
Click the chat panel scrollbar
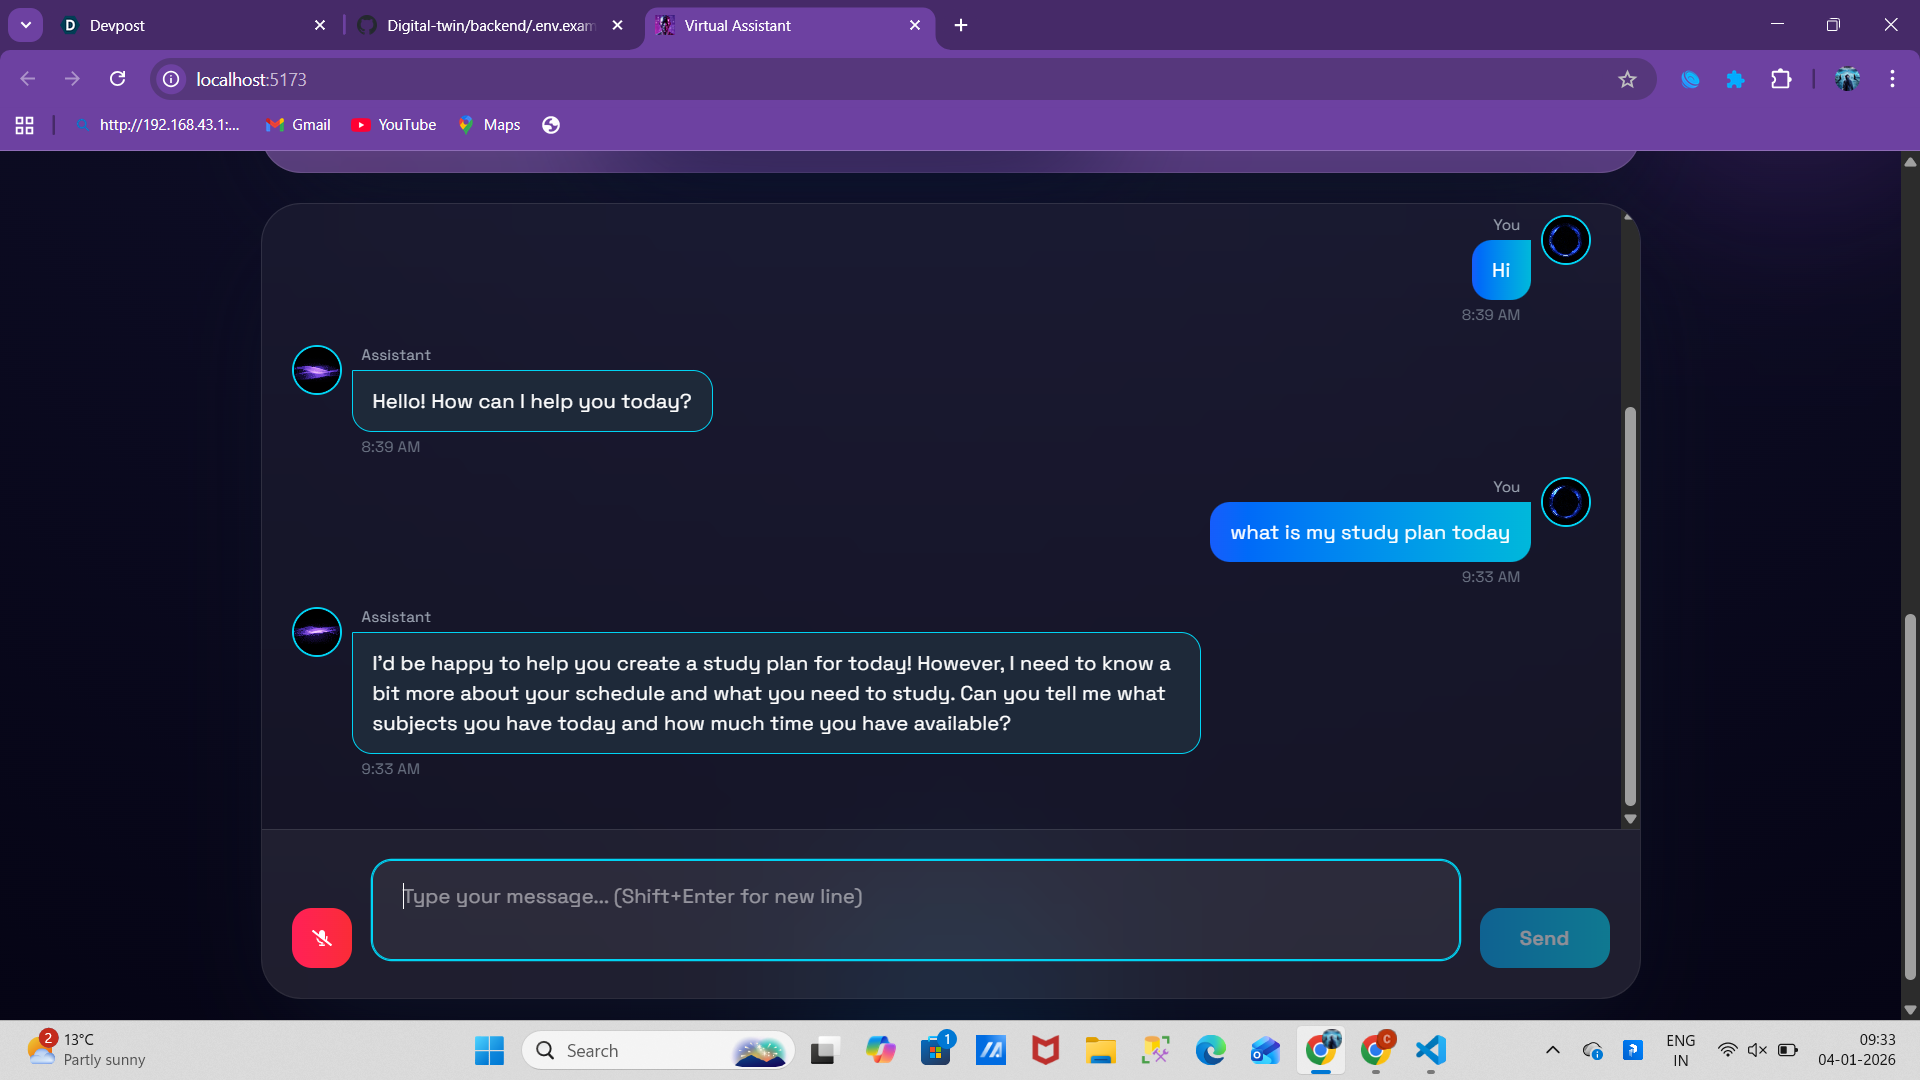[x=1630, y=605]
